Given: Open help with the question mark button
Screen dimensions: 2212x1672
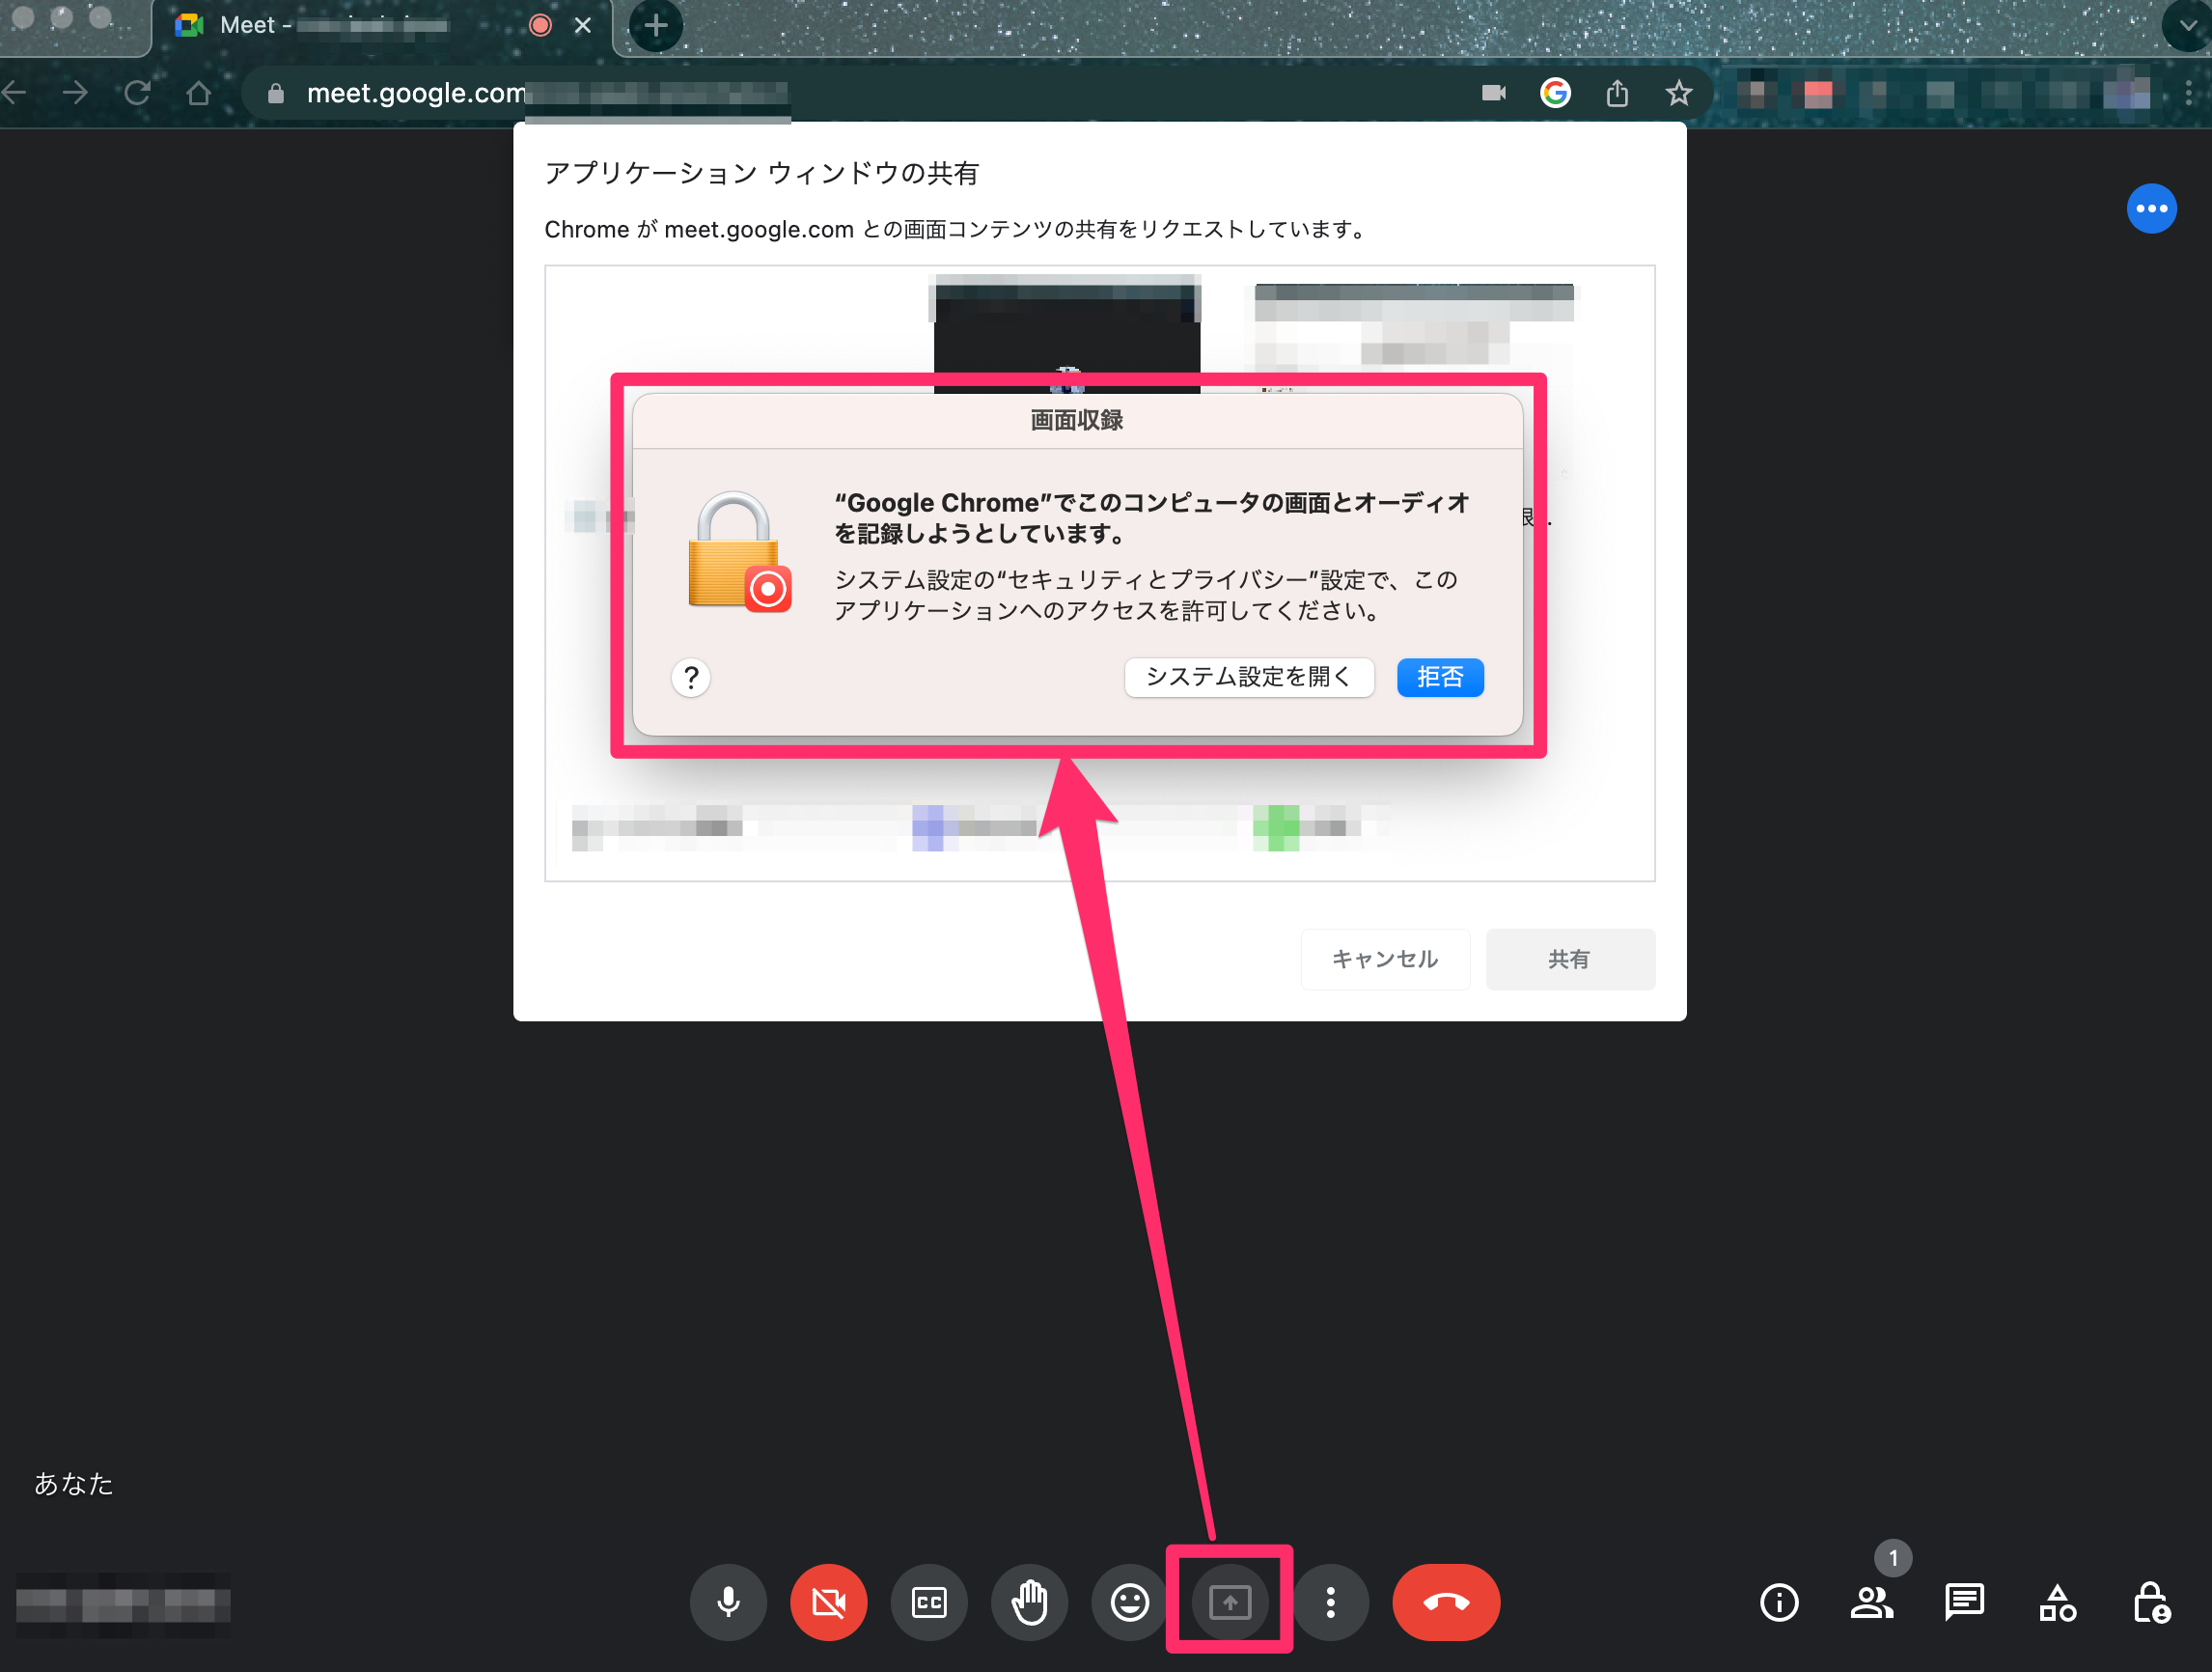Looking at the screenshot, I should click(x=691, y=677).
